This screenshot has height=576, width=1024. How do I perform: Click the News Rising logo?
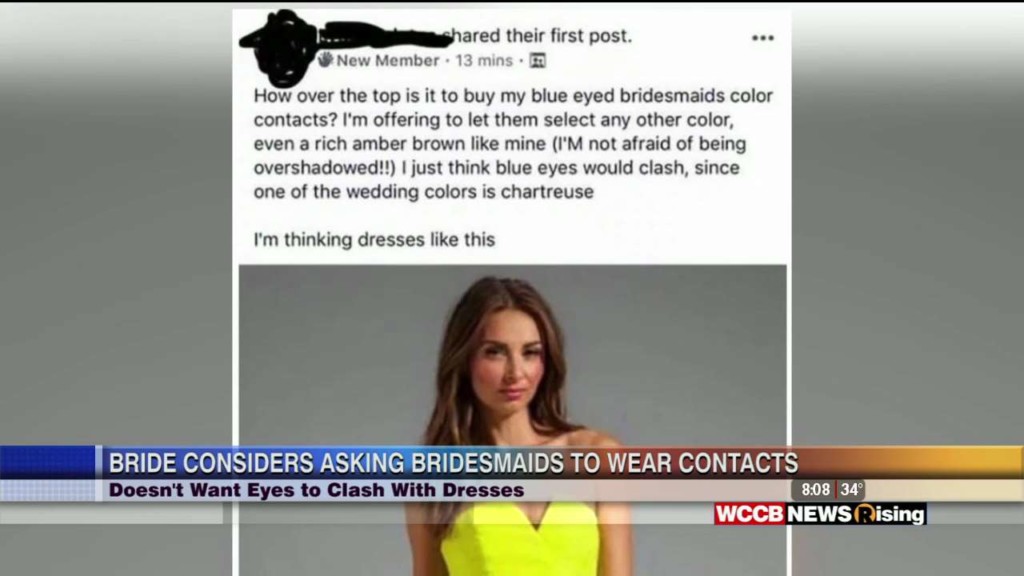(856, 514)
